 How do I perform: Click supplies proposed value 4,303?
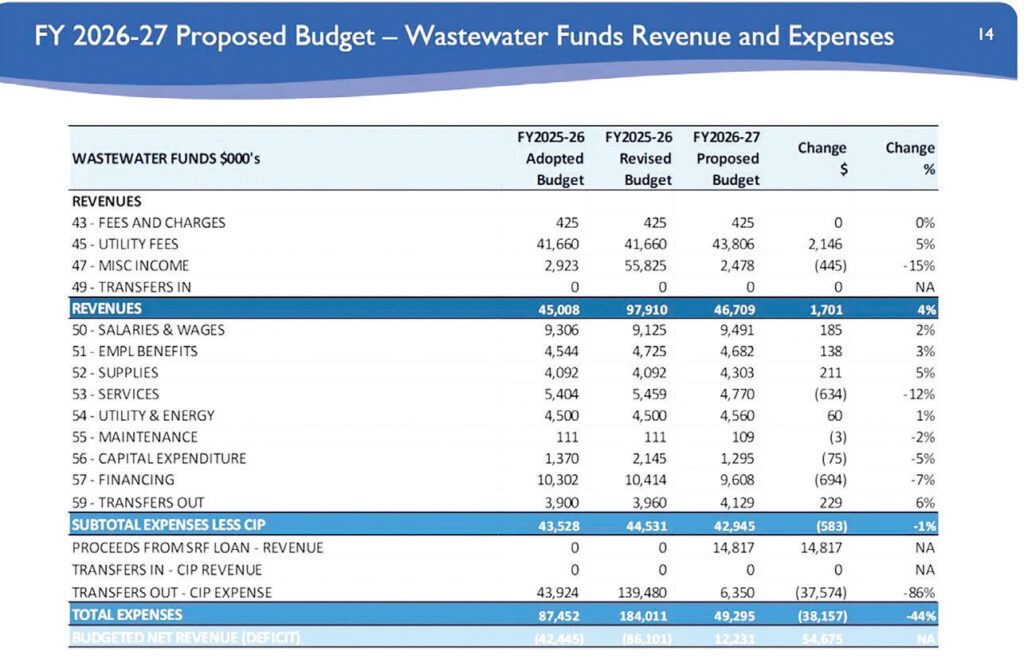tap(737, 373)
